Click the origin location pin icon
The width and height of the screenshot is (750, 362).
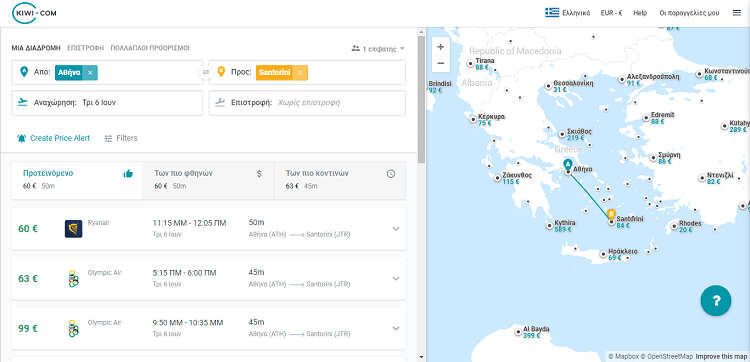(23, 72)
